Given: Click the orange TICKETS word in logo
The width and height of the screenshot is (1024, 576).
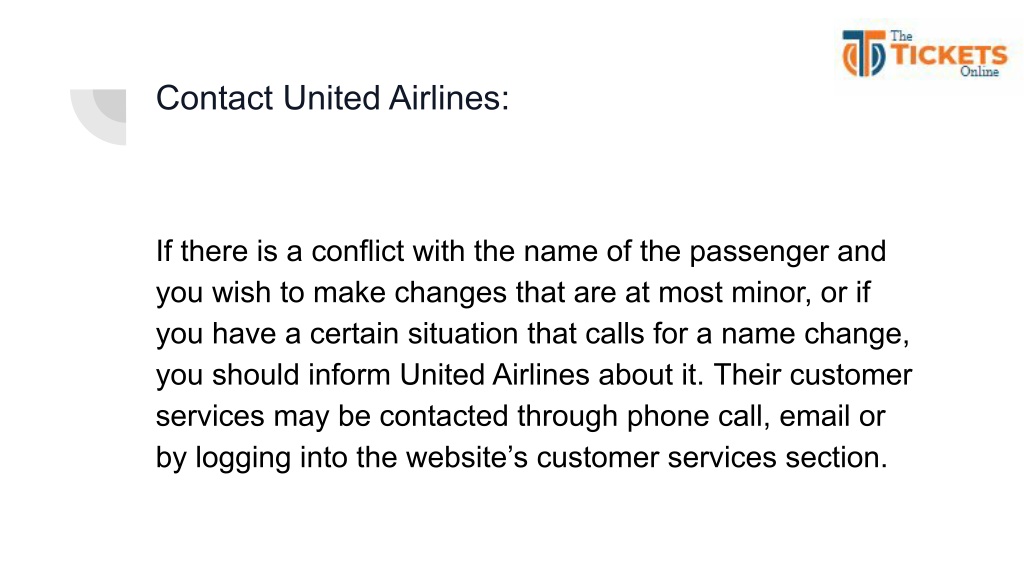Looking at the screenshot, I should tap(950, 55).
